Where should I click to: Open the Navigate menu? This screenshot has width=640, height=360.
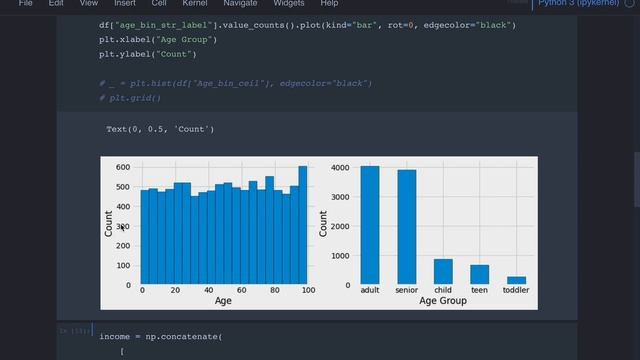click(240, 3)
